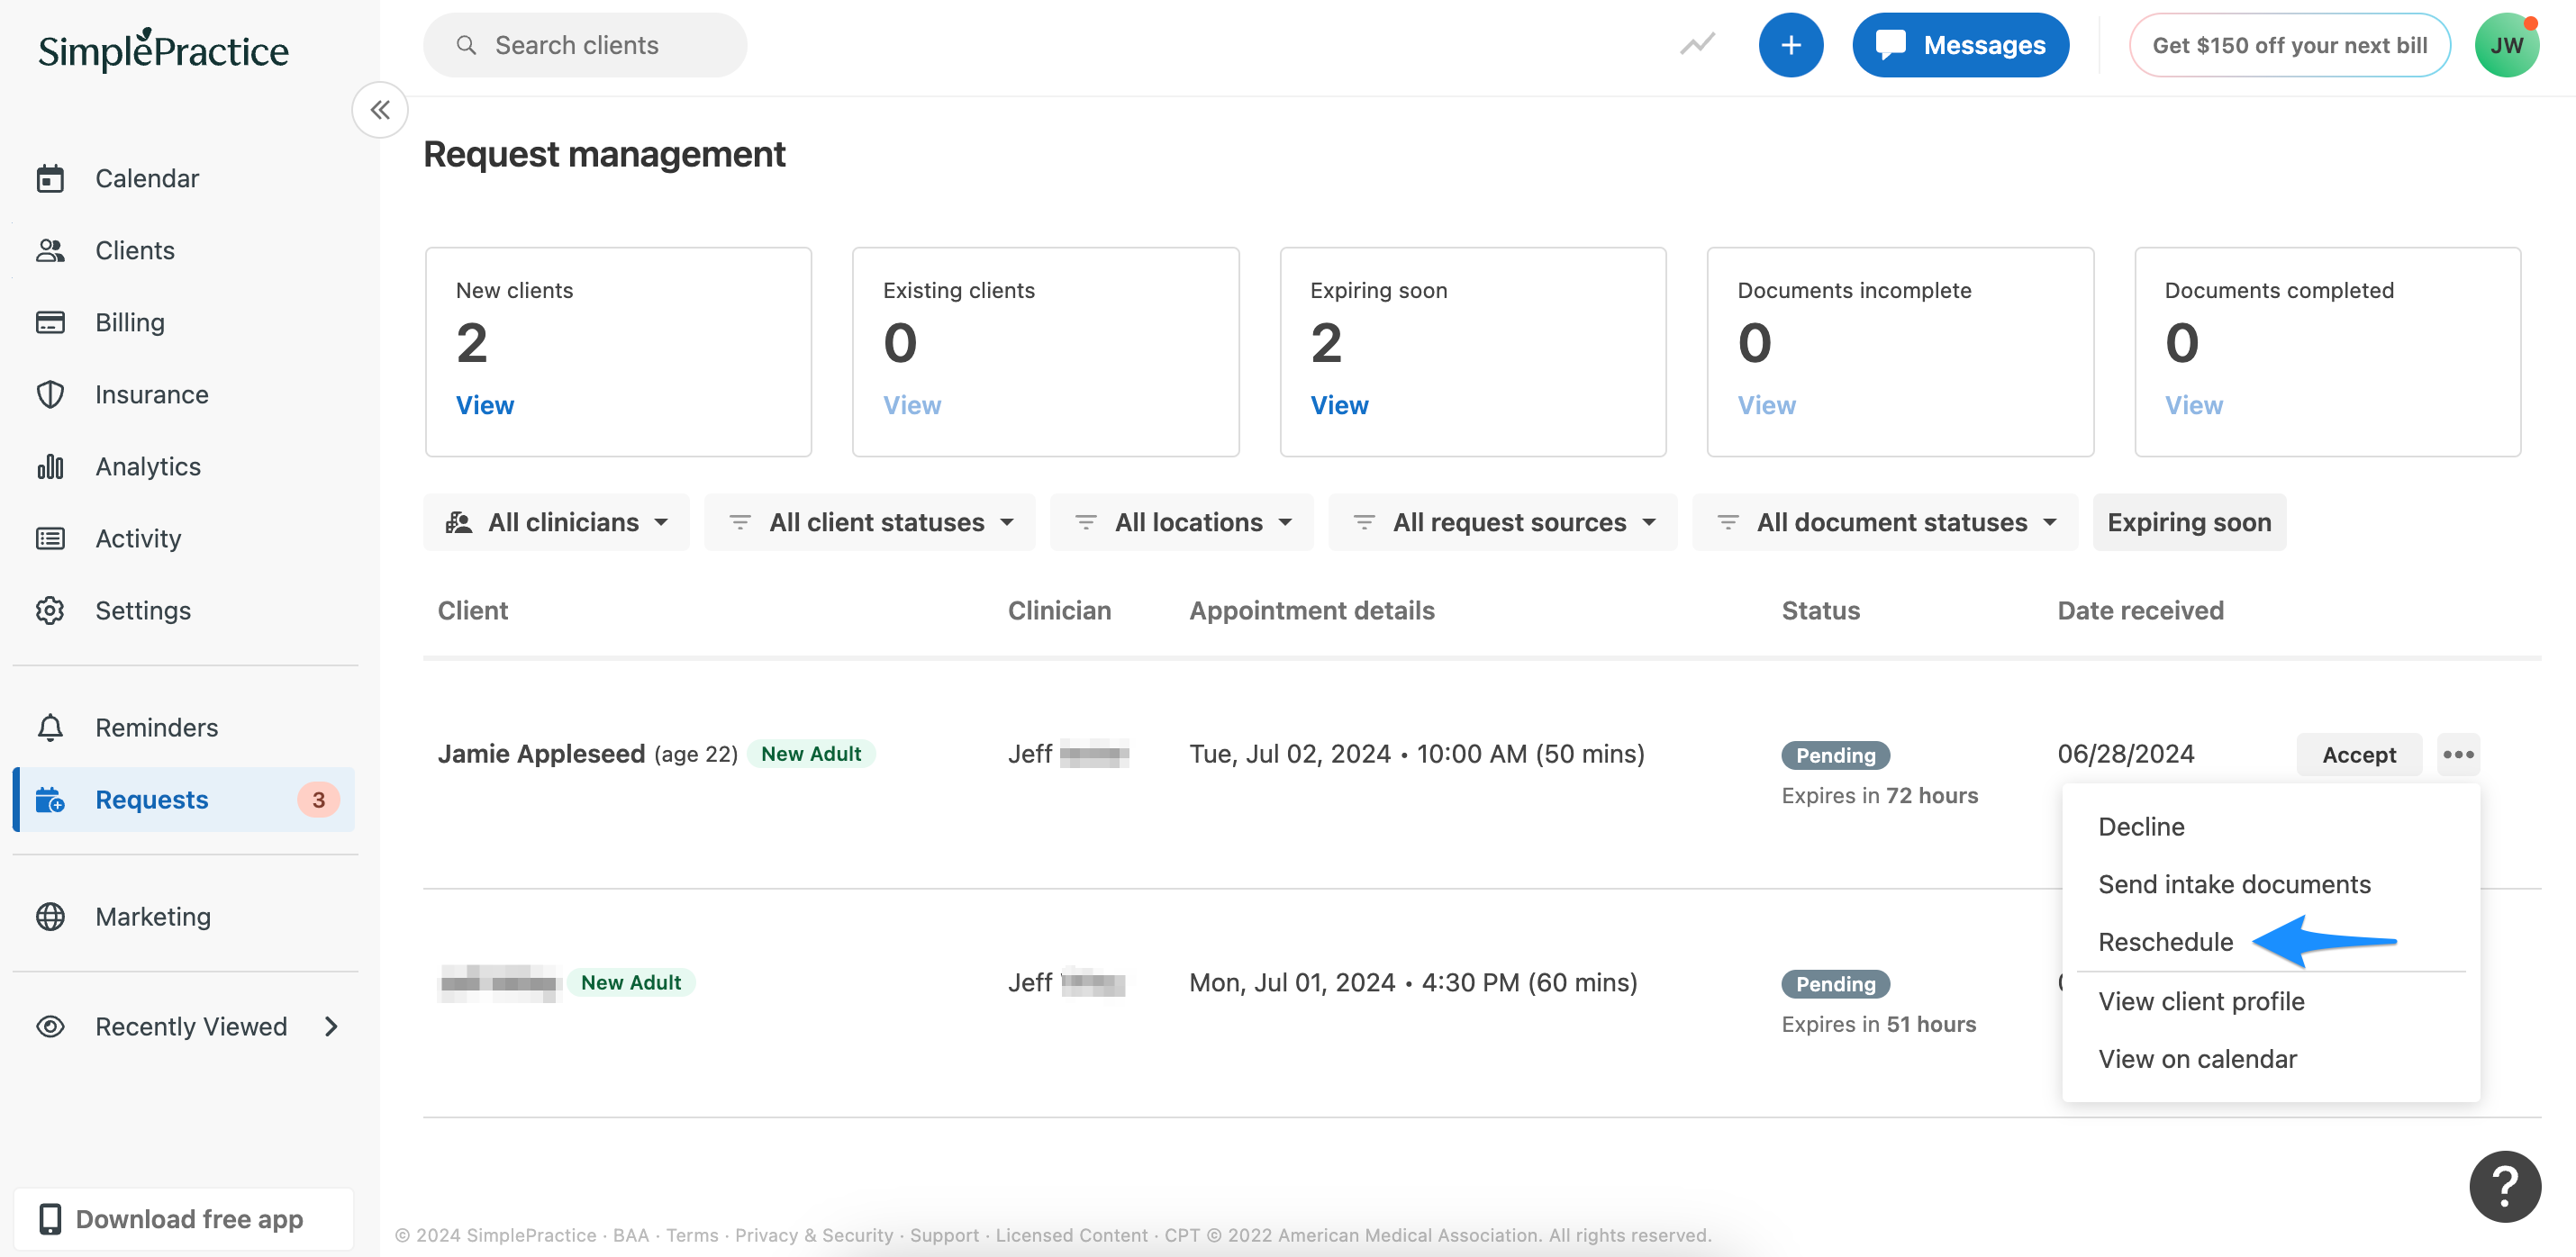2576x1257 pixels.
Task: Select View on calendar
Action: point(2197,1060)
